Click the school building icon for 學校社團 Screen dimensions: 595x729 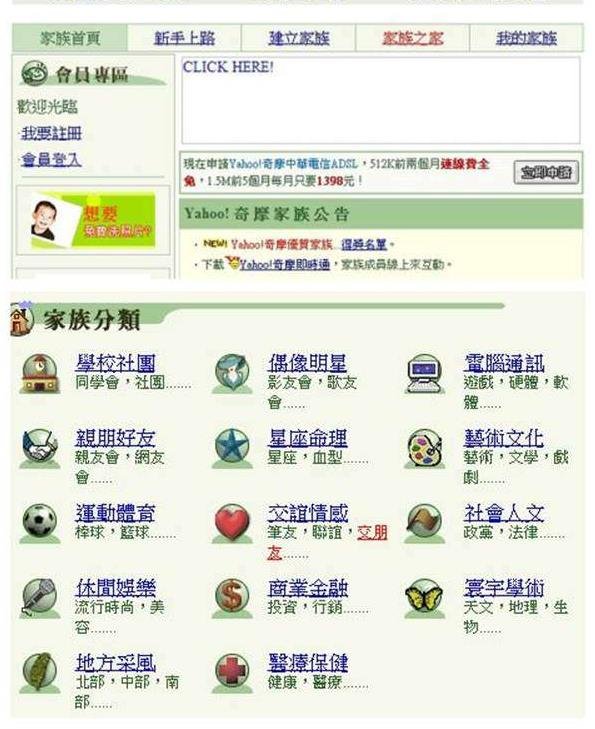[40, 374]
